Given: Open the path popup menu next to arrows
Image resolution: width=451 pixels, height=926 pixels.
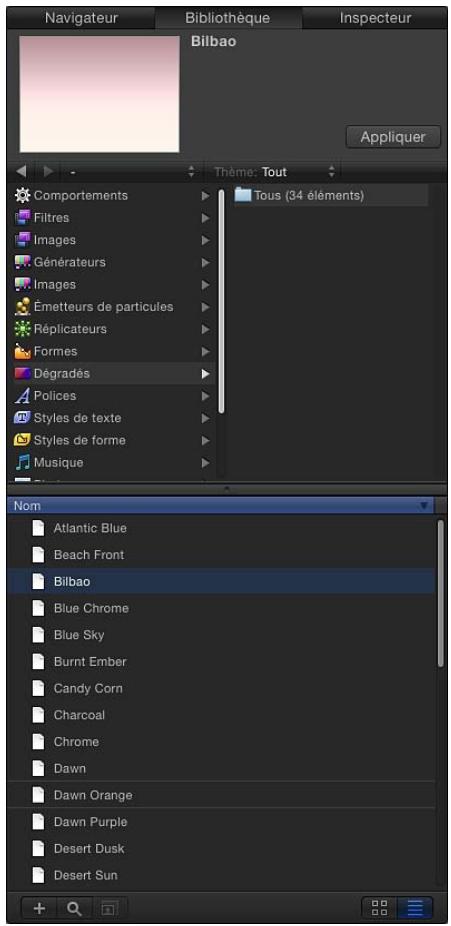Looking at the screenshot, I should 132,172.
